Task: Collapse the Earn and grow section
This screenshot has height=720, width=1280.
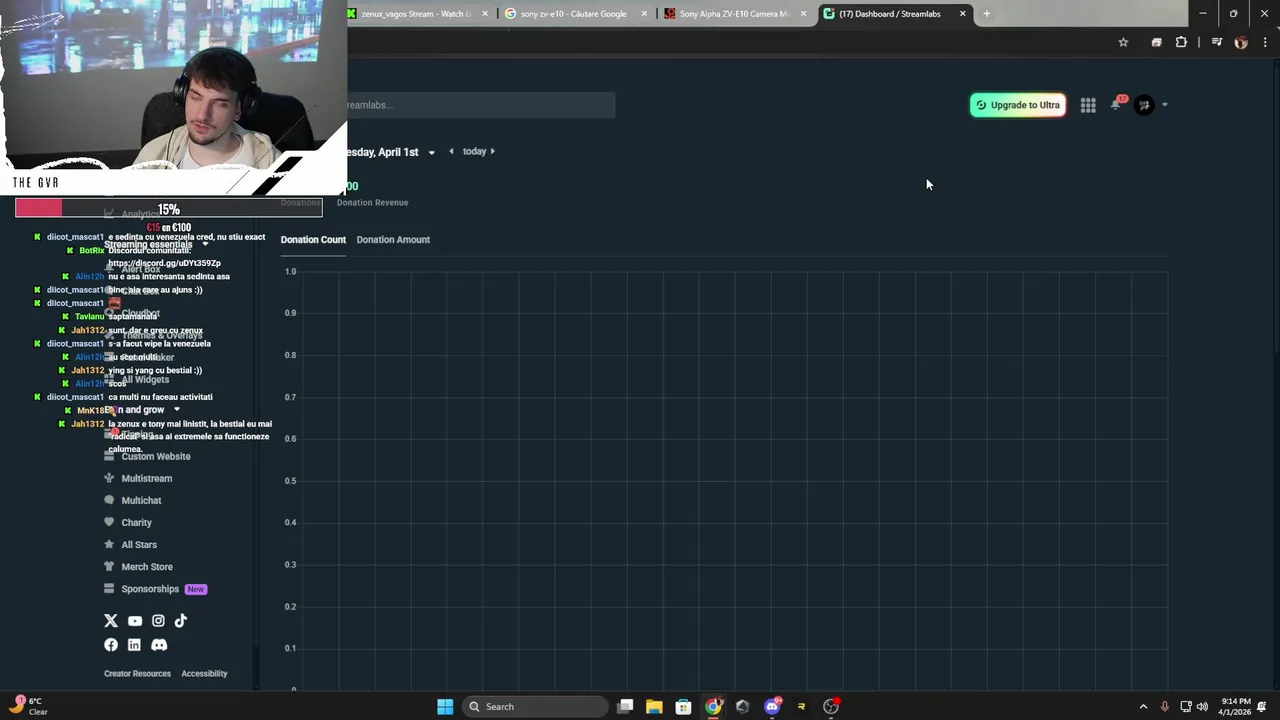Action: tap(177, 410)
